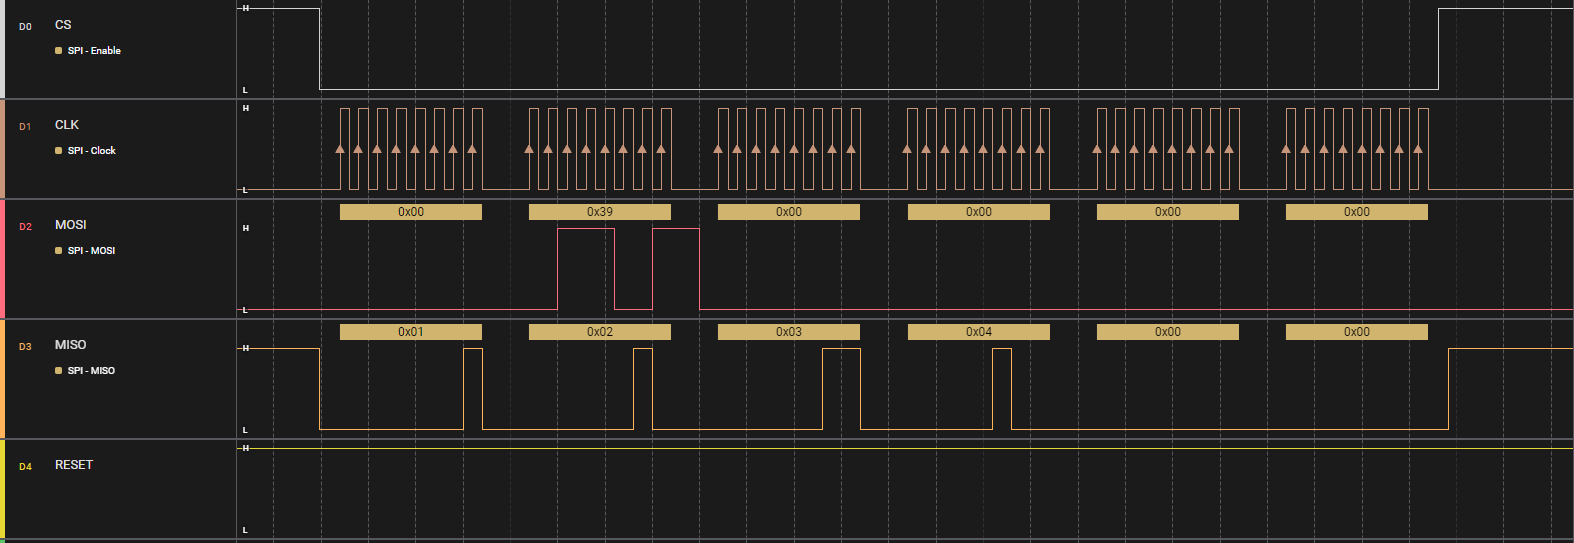Image resolution: width=1574 pixels, height=543 pixels.
Task: Select the 0x03 decoded MISO bubble
Action: click(x=789, y=332)
